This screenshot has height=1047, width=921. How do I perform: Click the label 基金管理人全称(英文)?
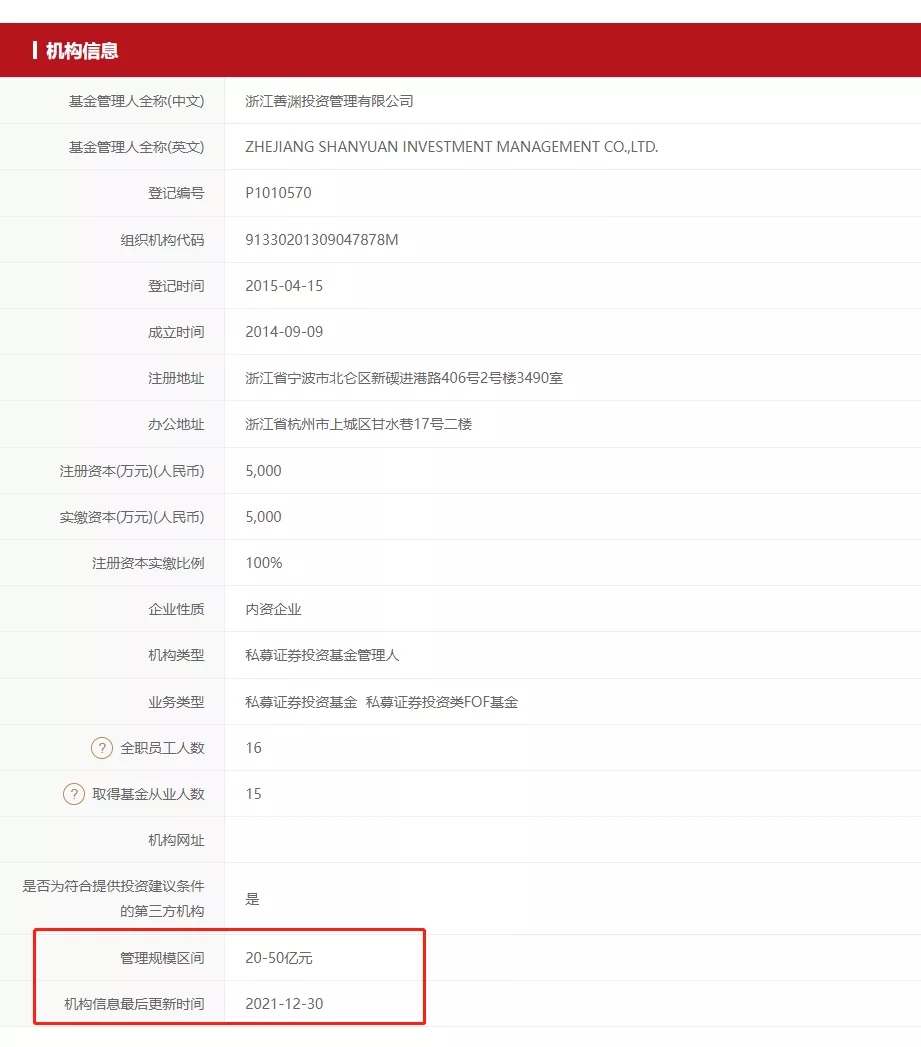pyautogui.click(x=136, y=147)
